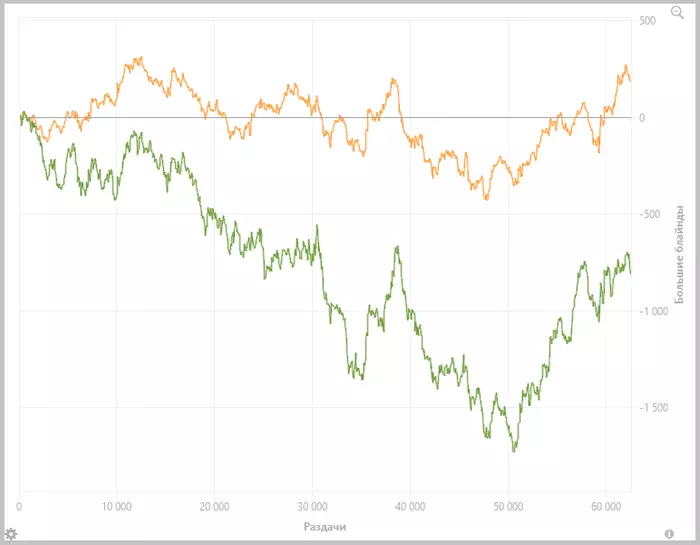Click the -500 y-axis label
Image resolution: width=700 pixels, height=545 pixels.
coord(650,214)
